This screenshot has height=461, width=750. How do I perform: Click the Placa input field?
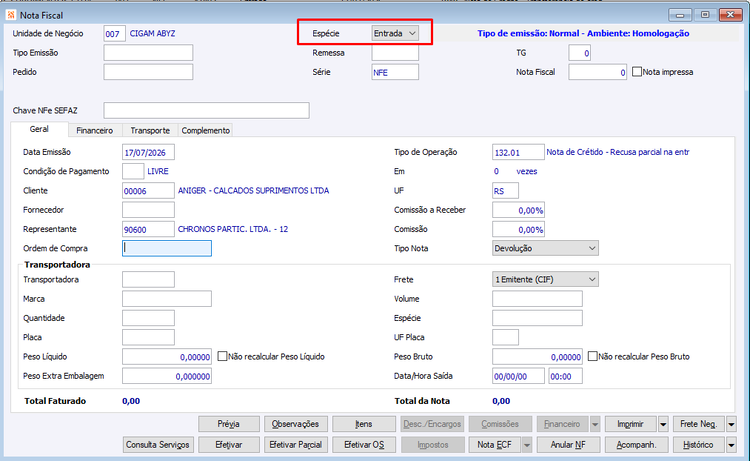[x=148, y=337]
